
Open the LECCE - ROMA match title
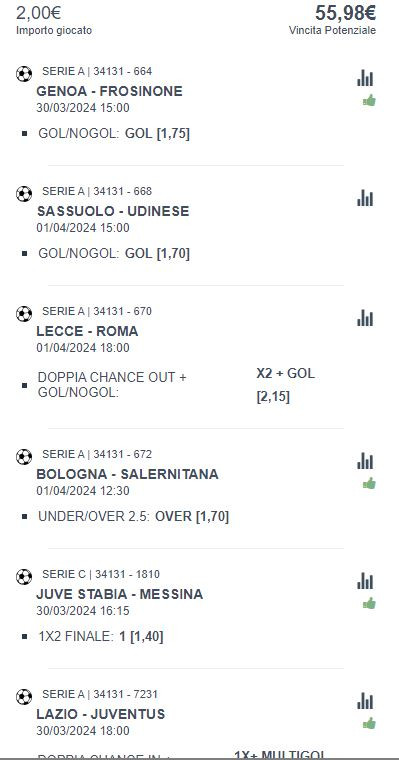(87, 332)
